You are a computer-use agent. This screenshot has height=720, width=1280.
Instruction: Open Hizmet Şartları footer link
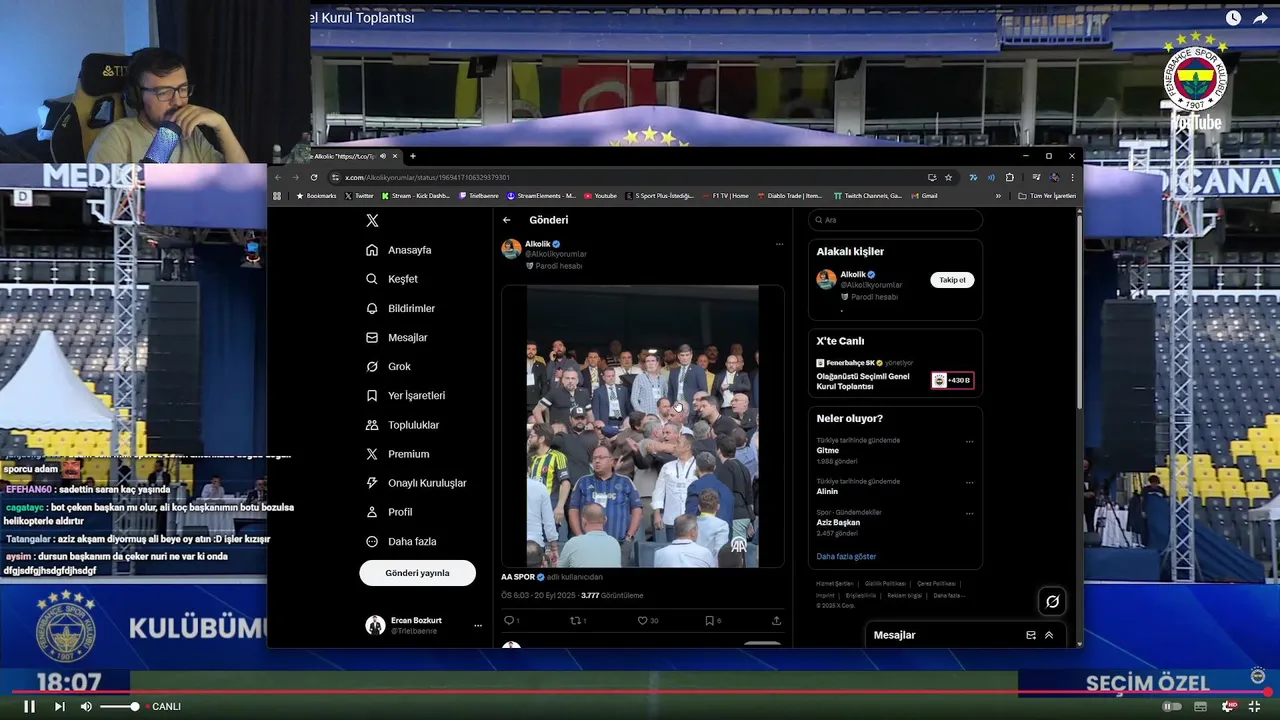(834, 583)
